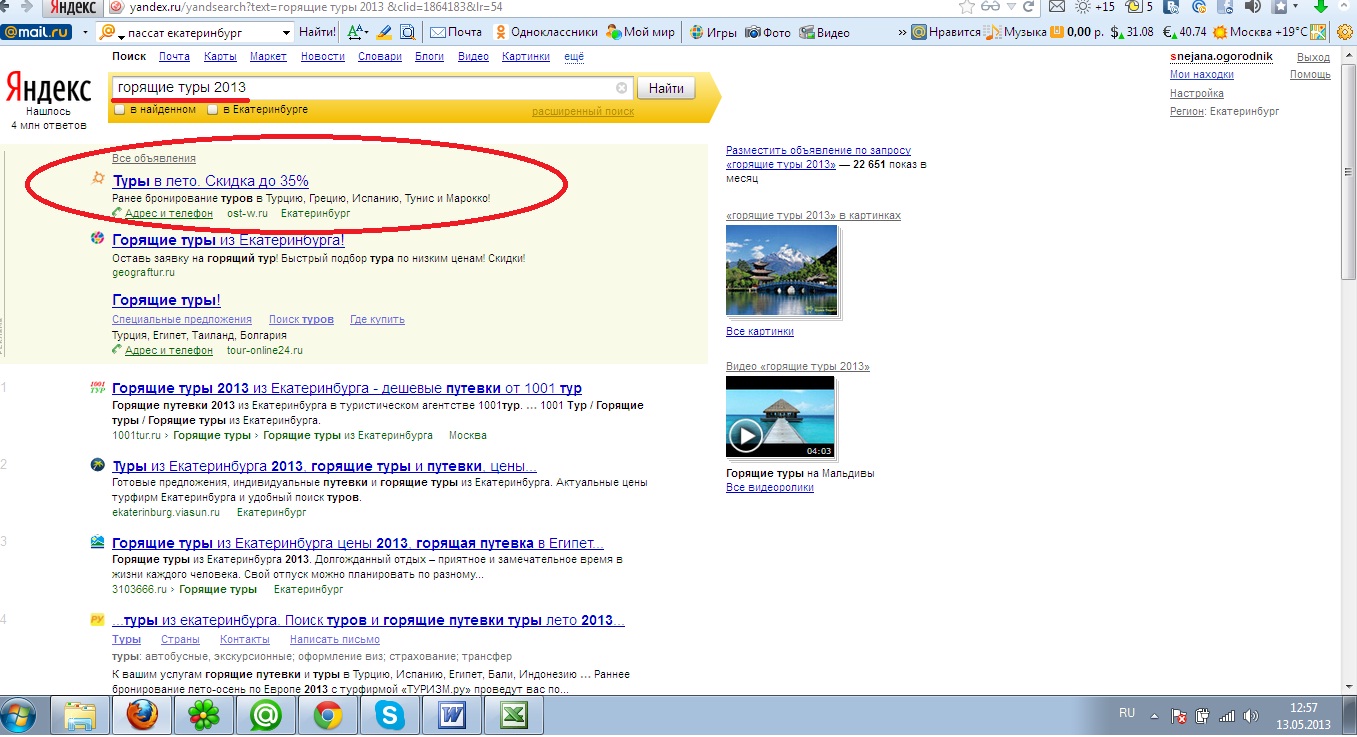Click the Нравится toolbar button
Image resolution: width=1357 pixels, height=737 pixels.
click(x=945, y=32)
